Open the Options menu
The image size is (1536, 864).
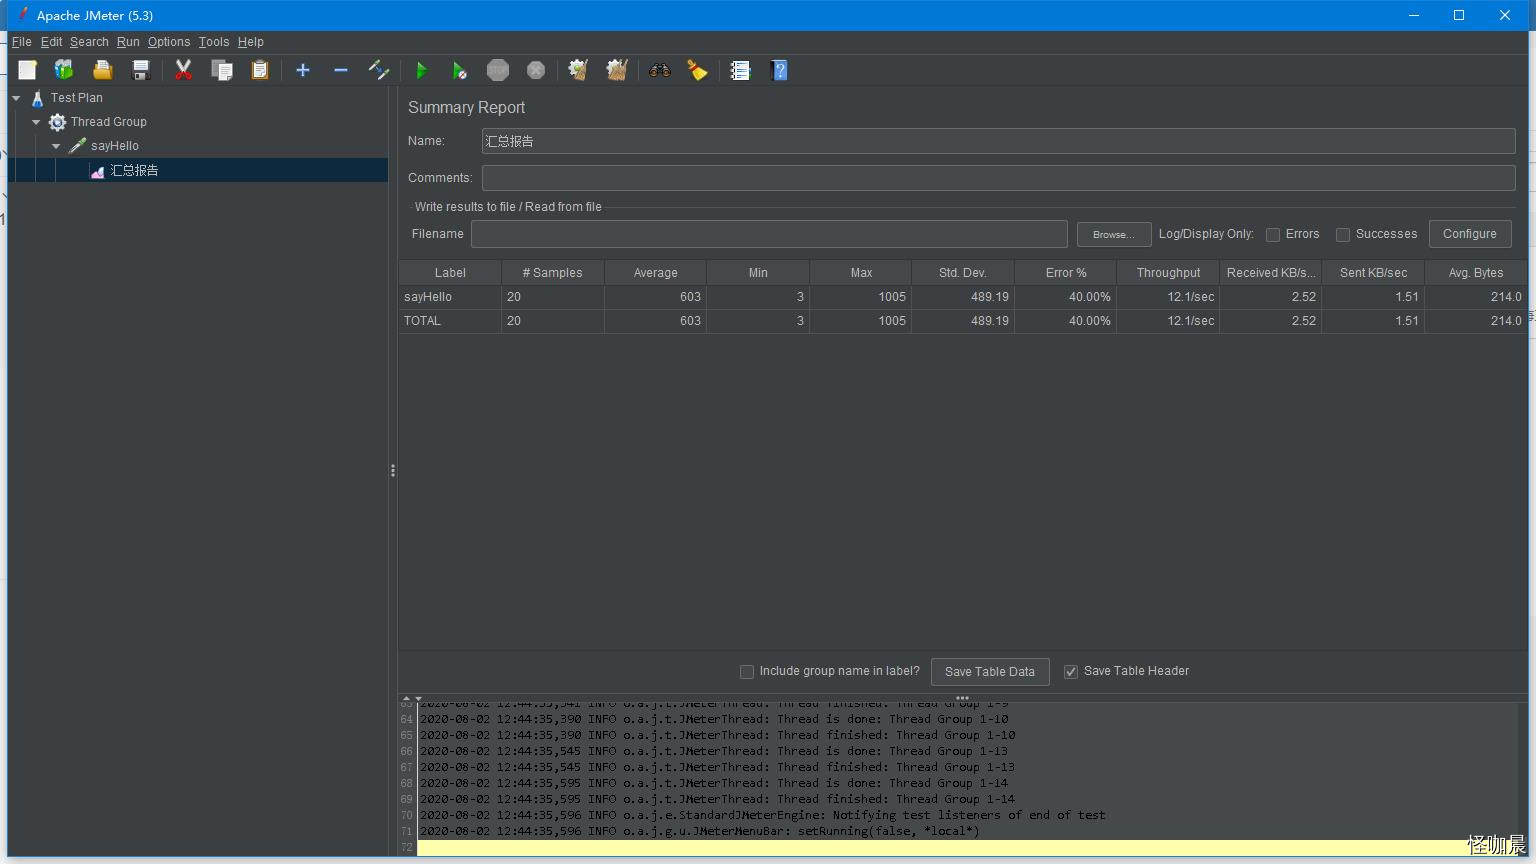pos(169,42)
